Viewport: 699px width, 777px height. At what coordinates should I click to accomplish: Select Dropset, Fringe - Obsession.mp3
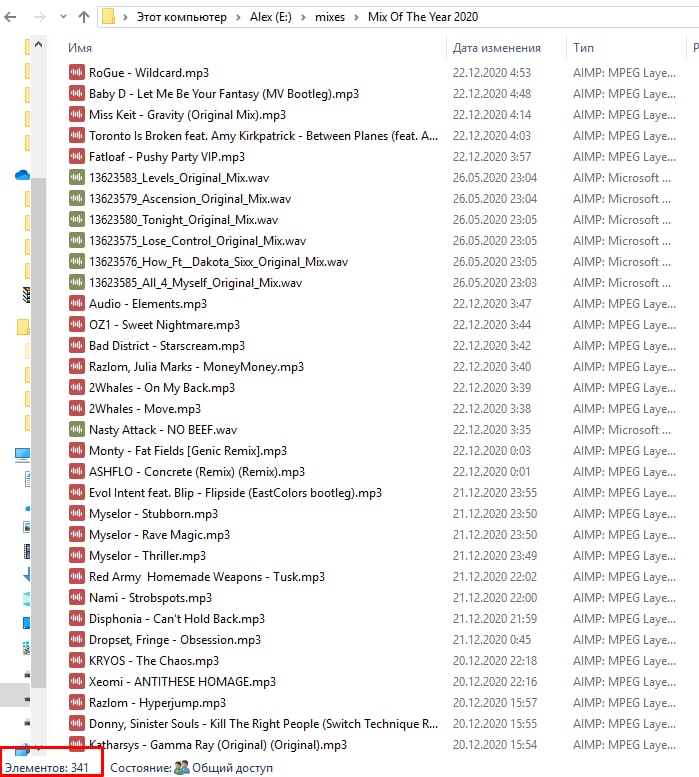pyautogui.click(x=174, y=639)
